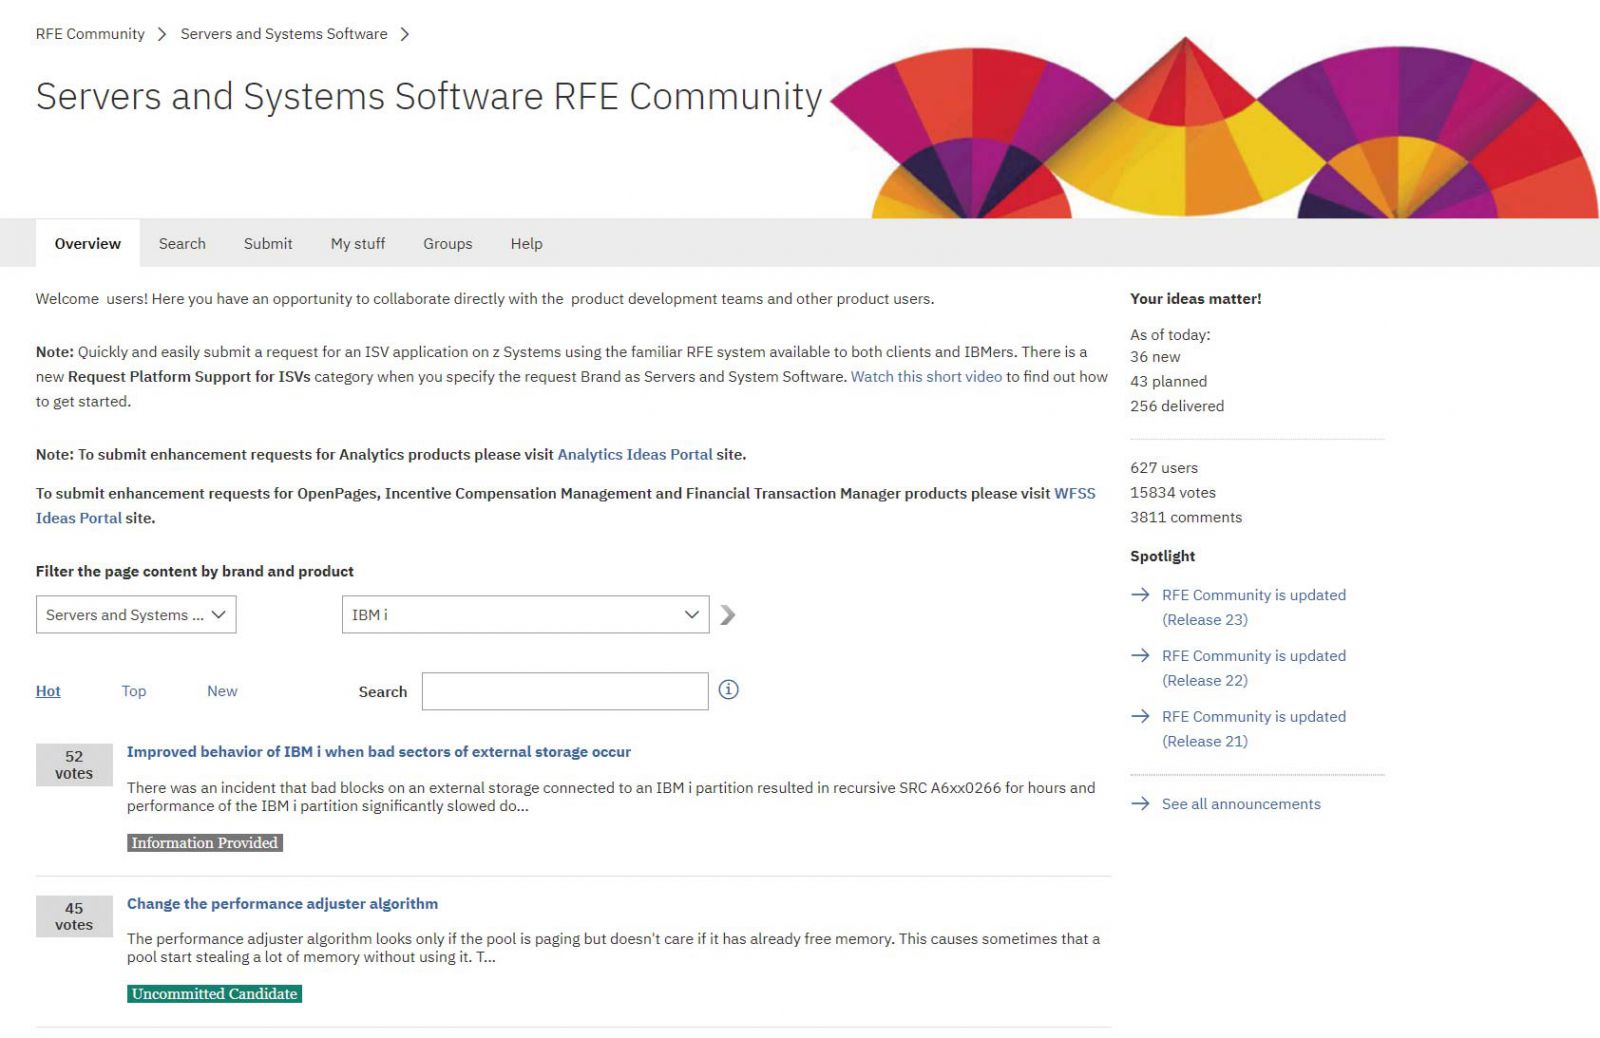
Task: Follow the Watch this short video link
Action: 926,377
